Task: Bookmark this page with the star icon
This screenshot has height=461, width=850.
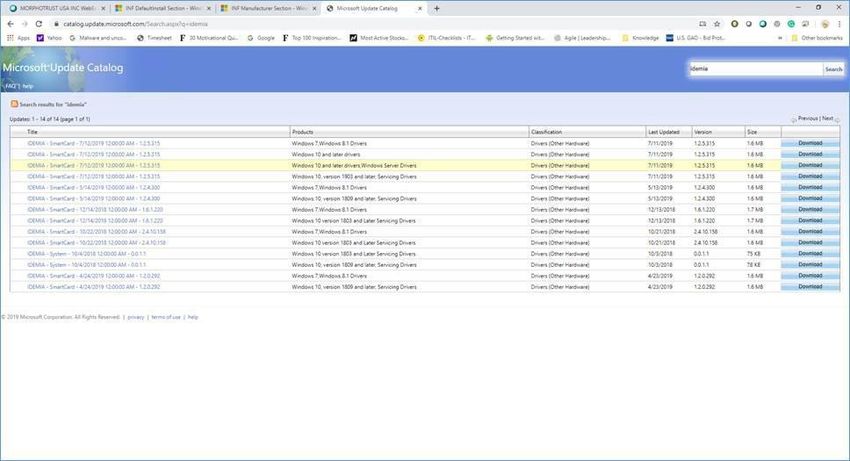Action: click(717, 24)
